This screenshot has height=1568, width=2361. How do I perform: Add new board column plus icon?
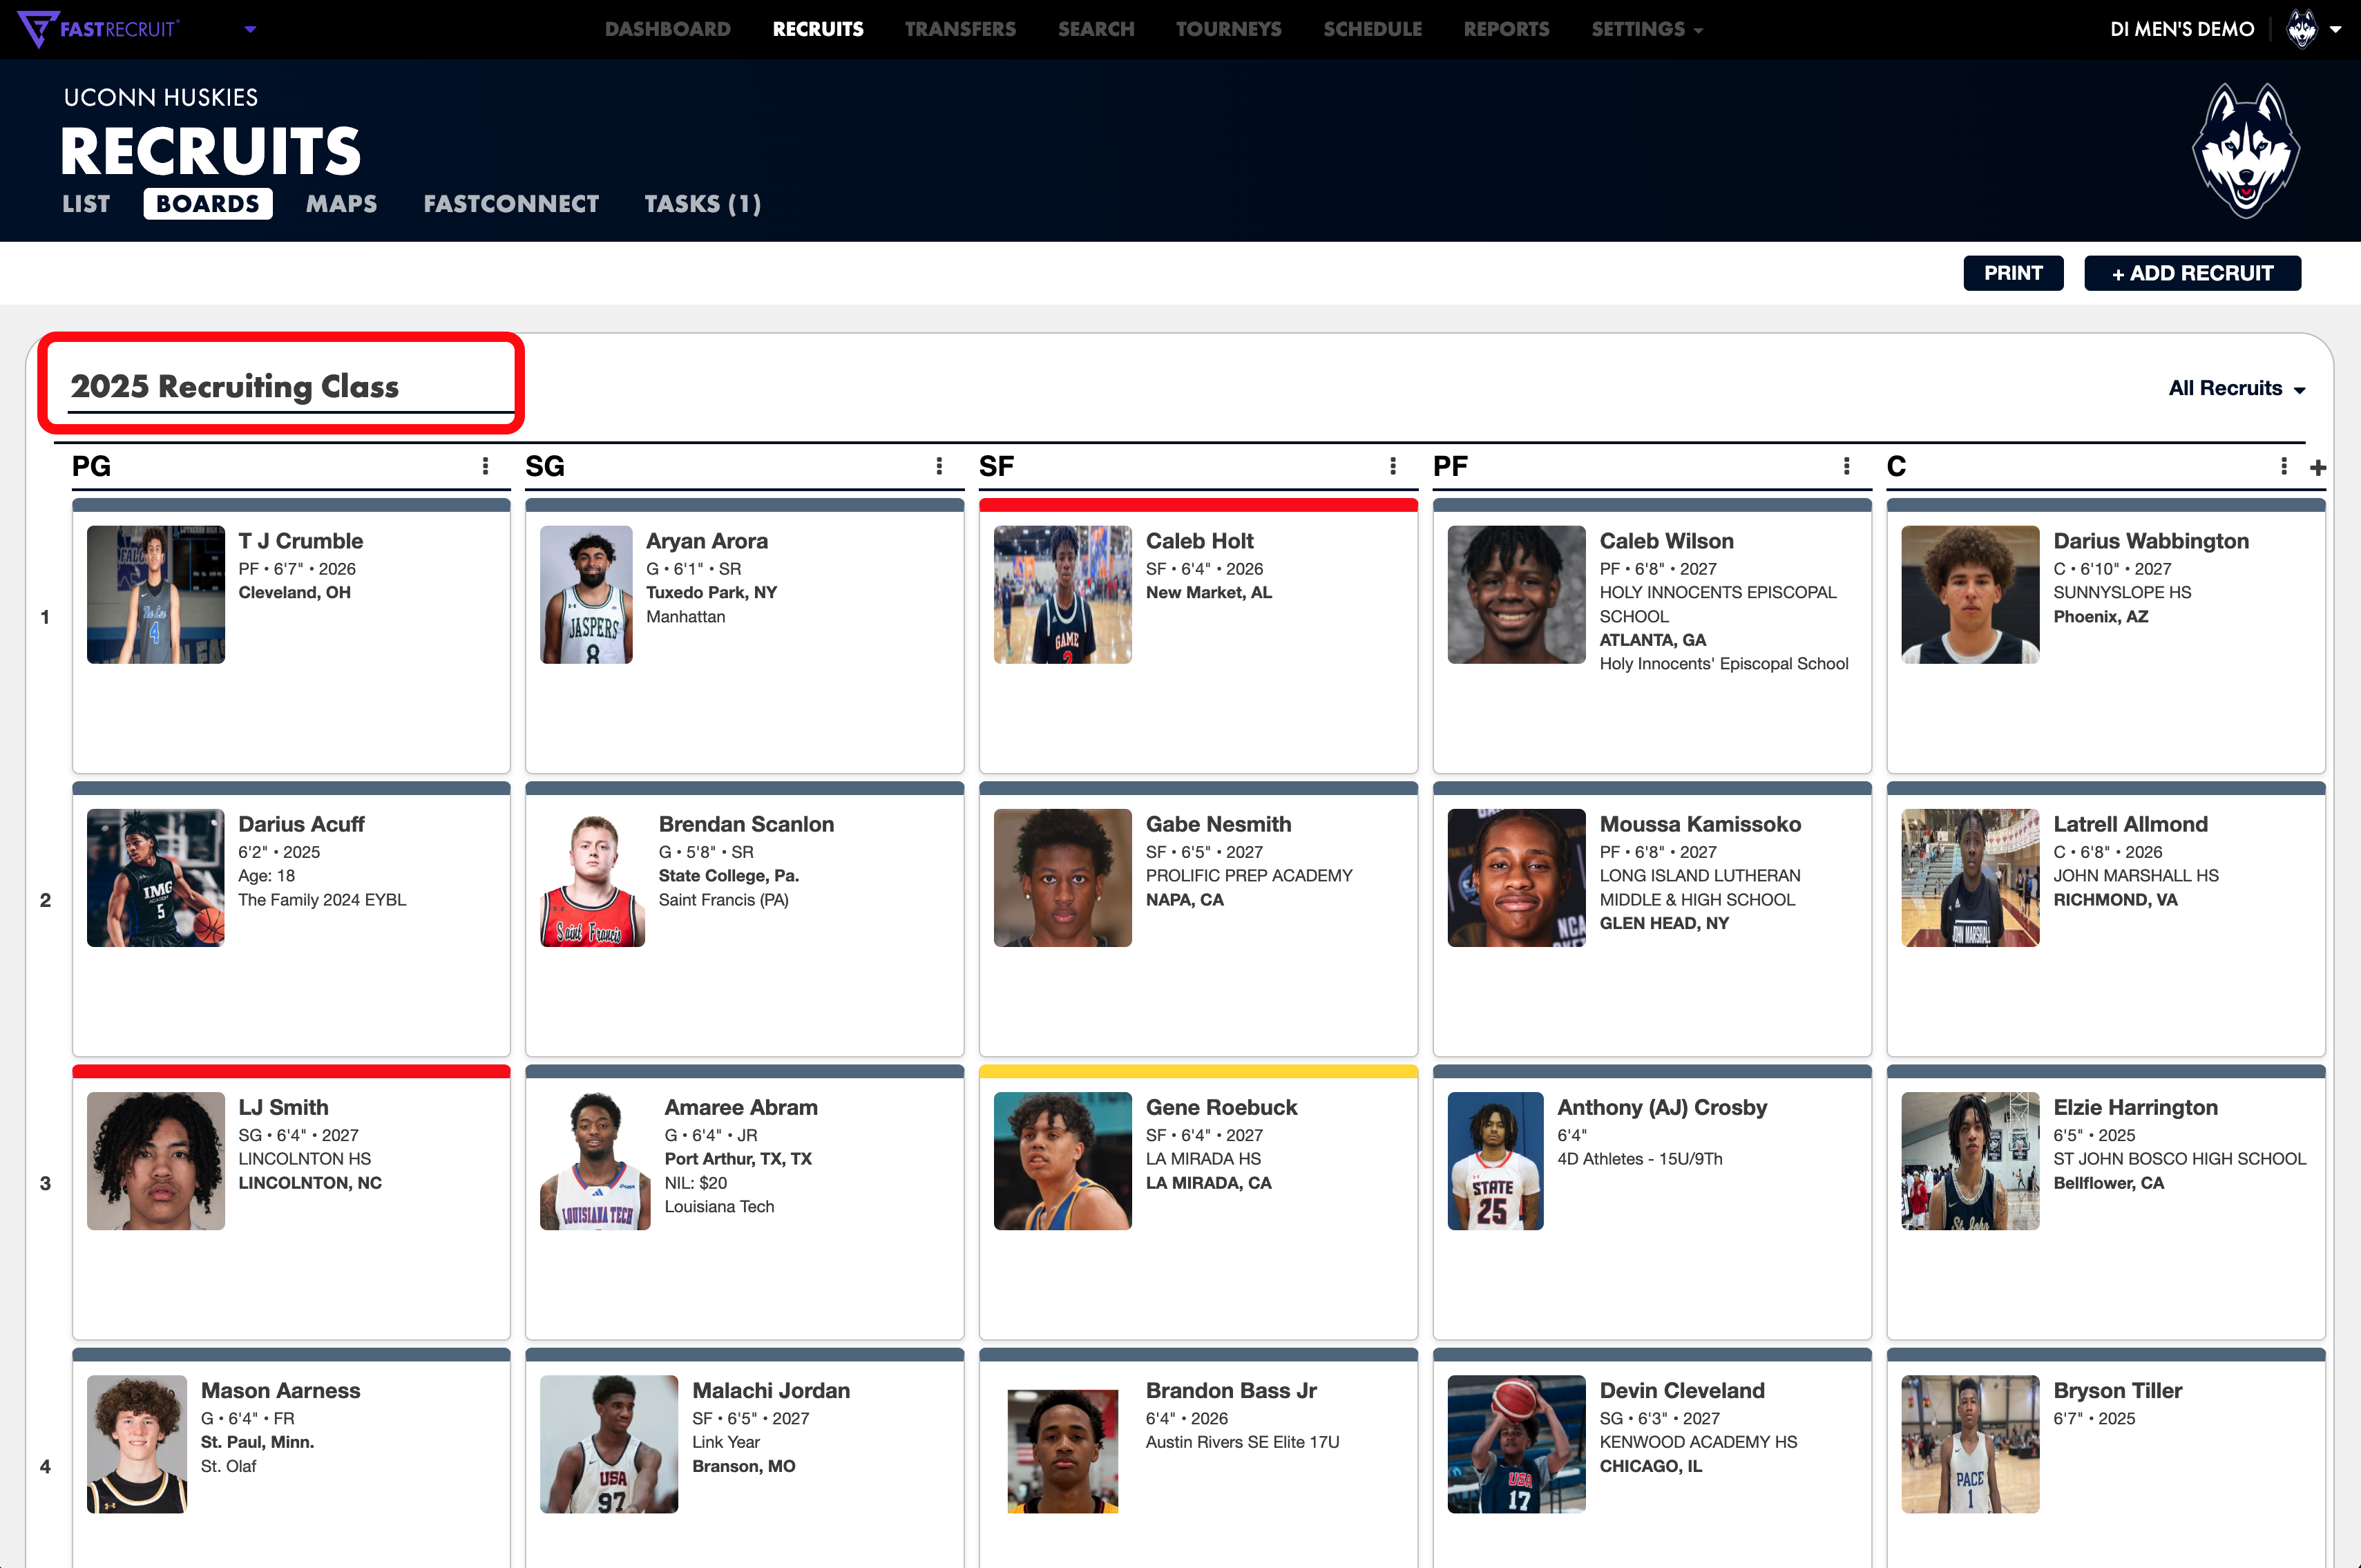[2318, 467]
